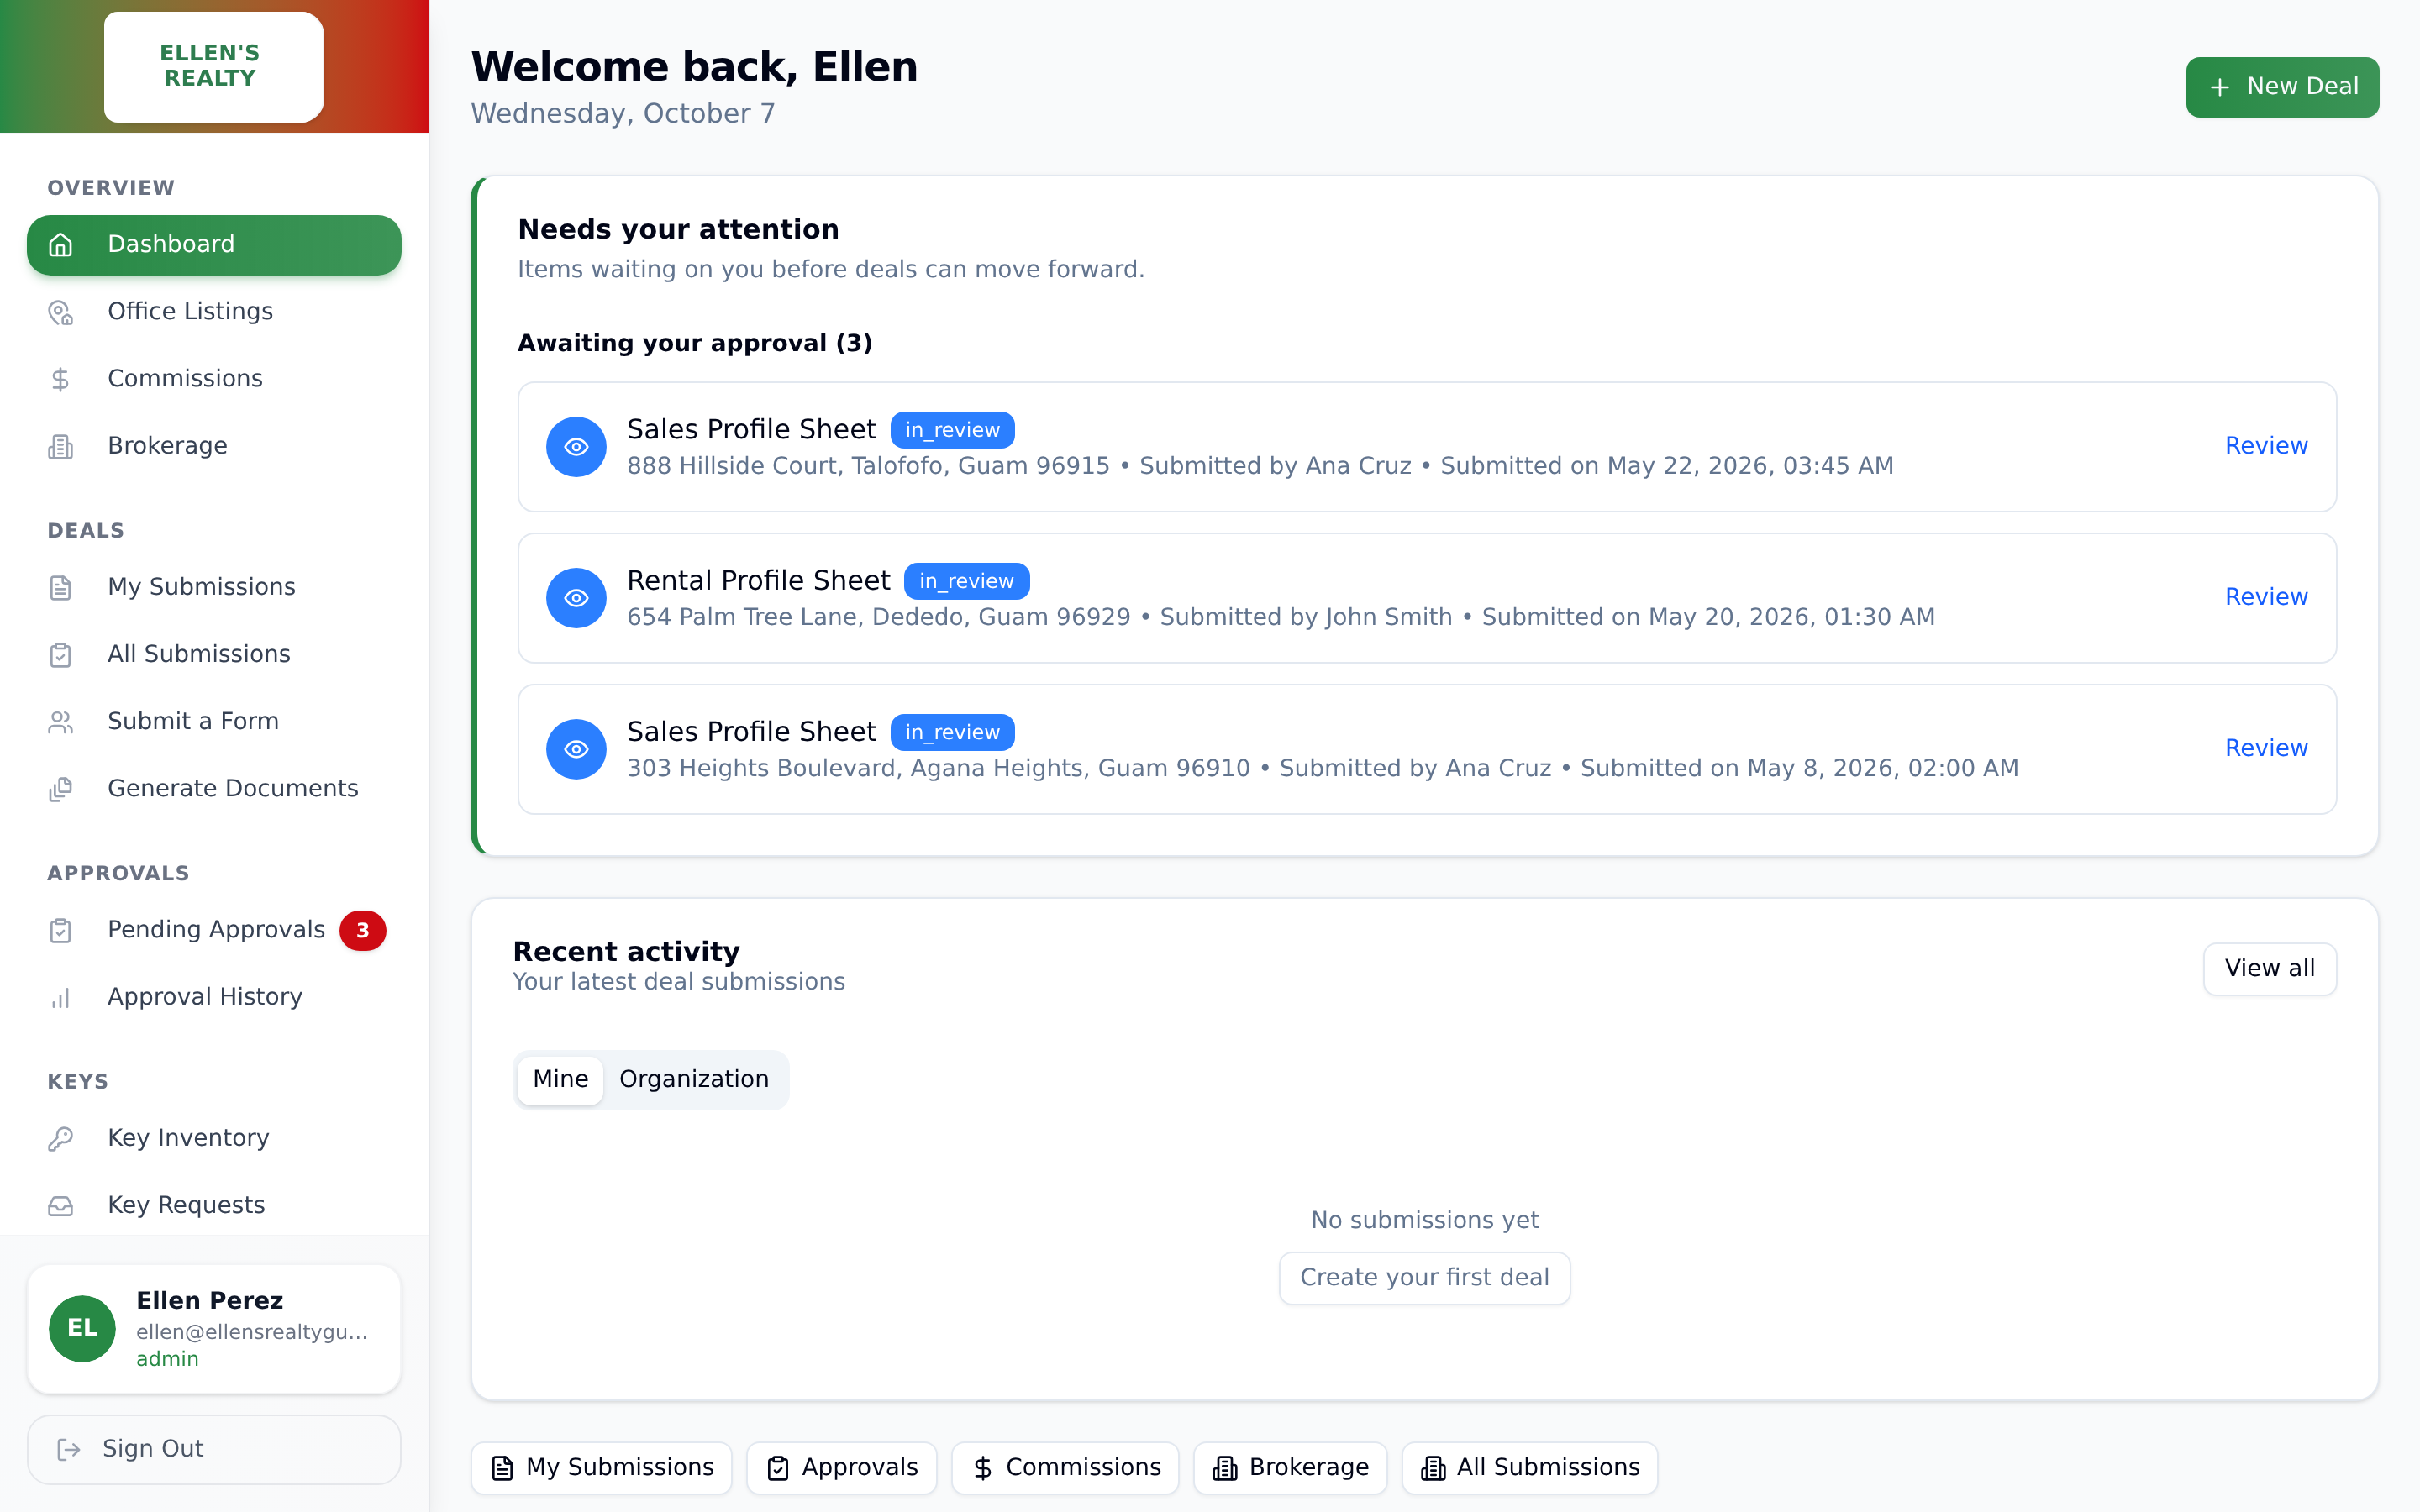Go to Approval History in sidebar
Screen dimensions: 2420x1512
click(214, 997)
